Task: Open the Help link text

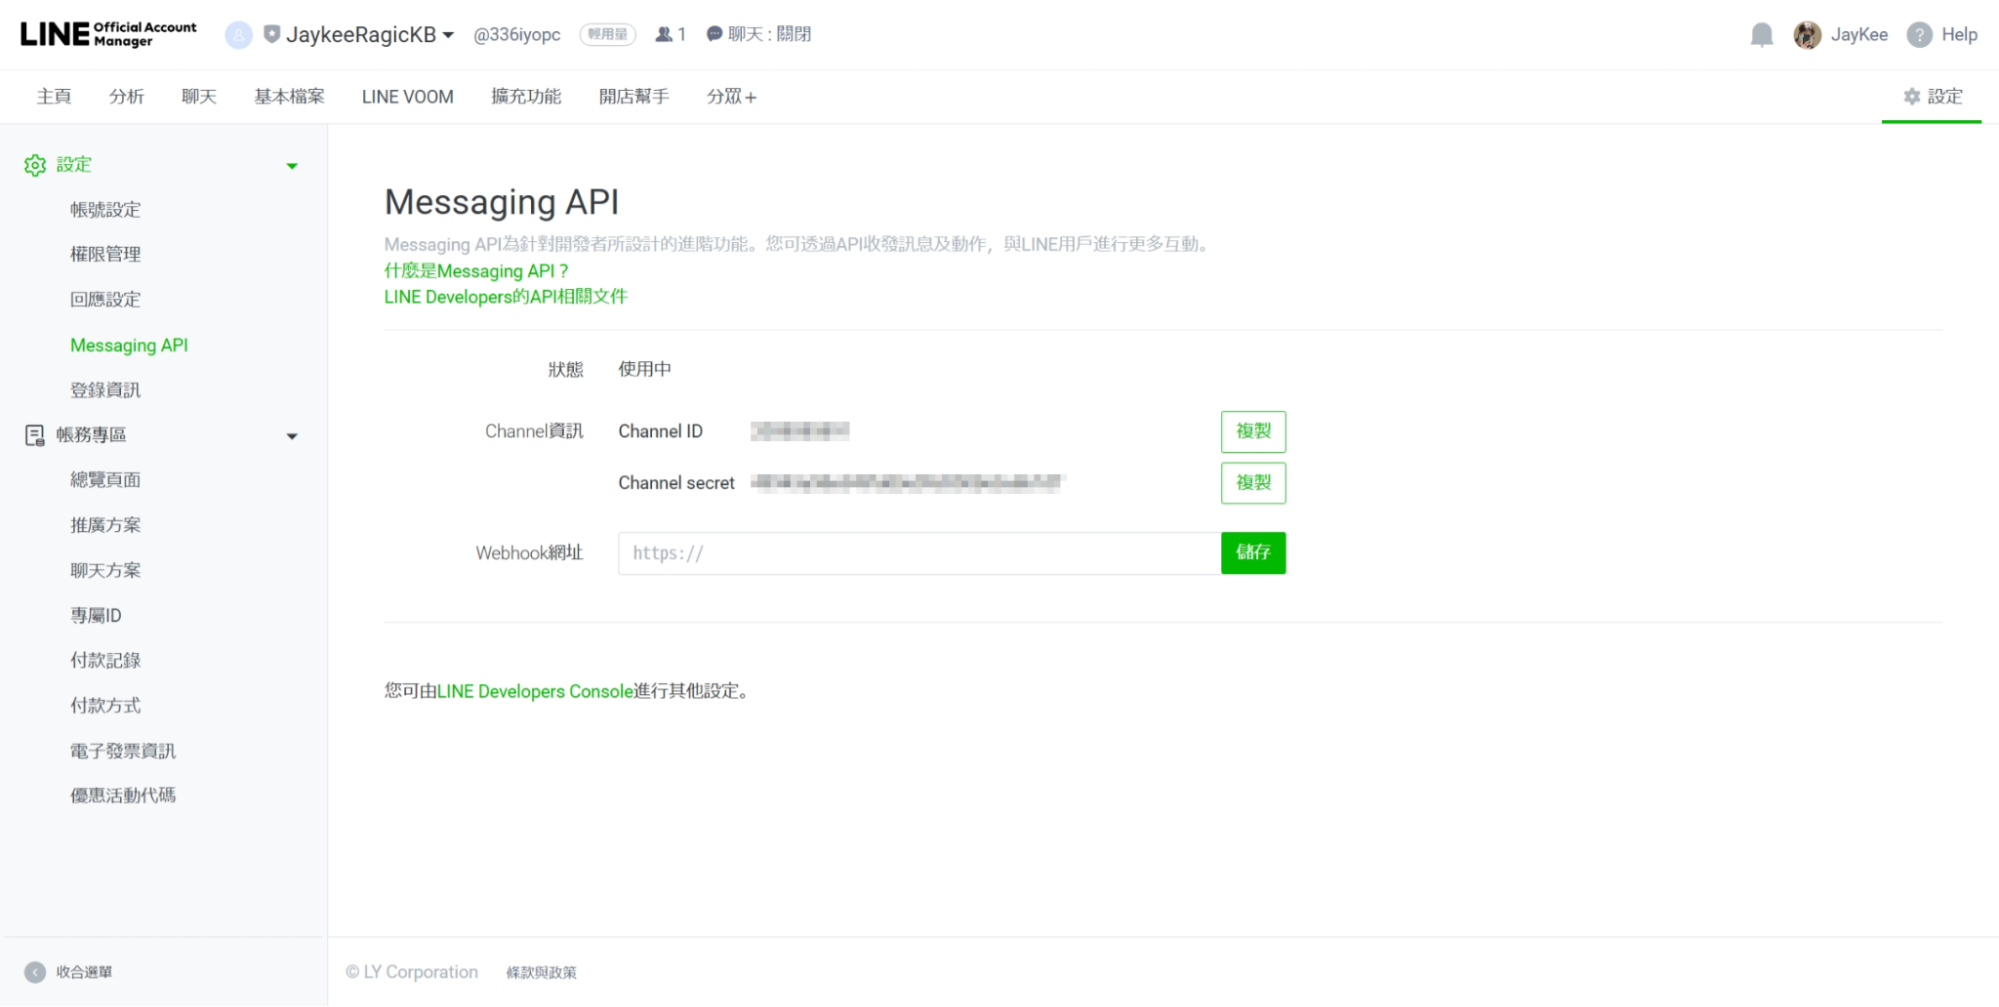Action: point(1959,35)
